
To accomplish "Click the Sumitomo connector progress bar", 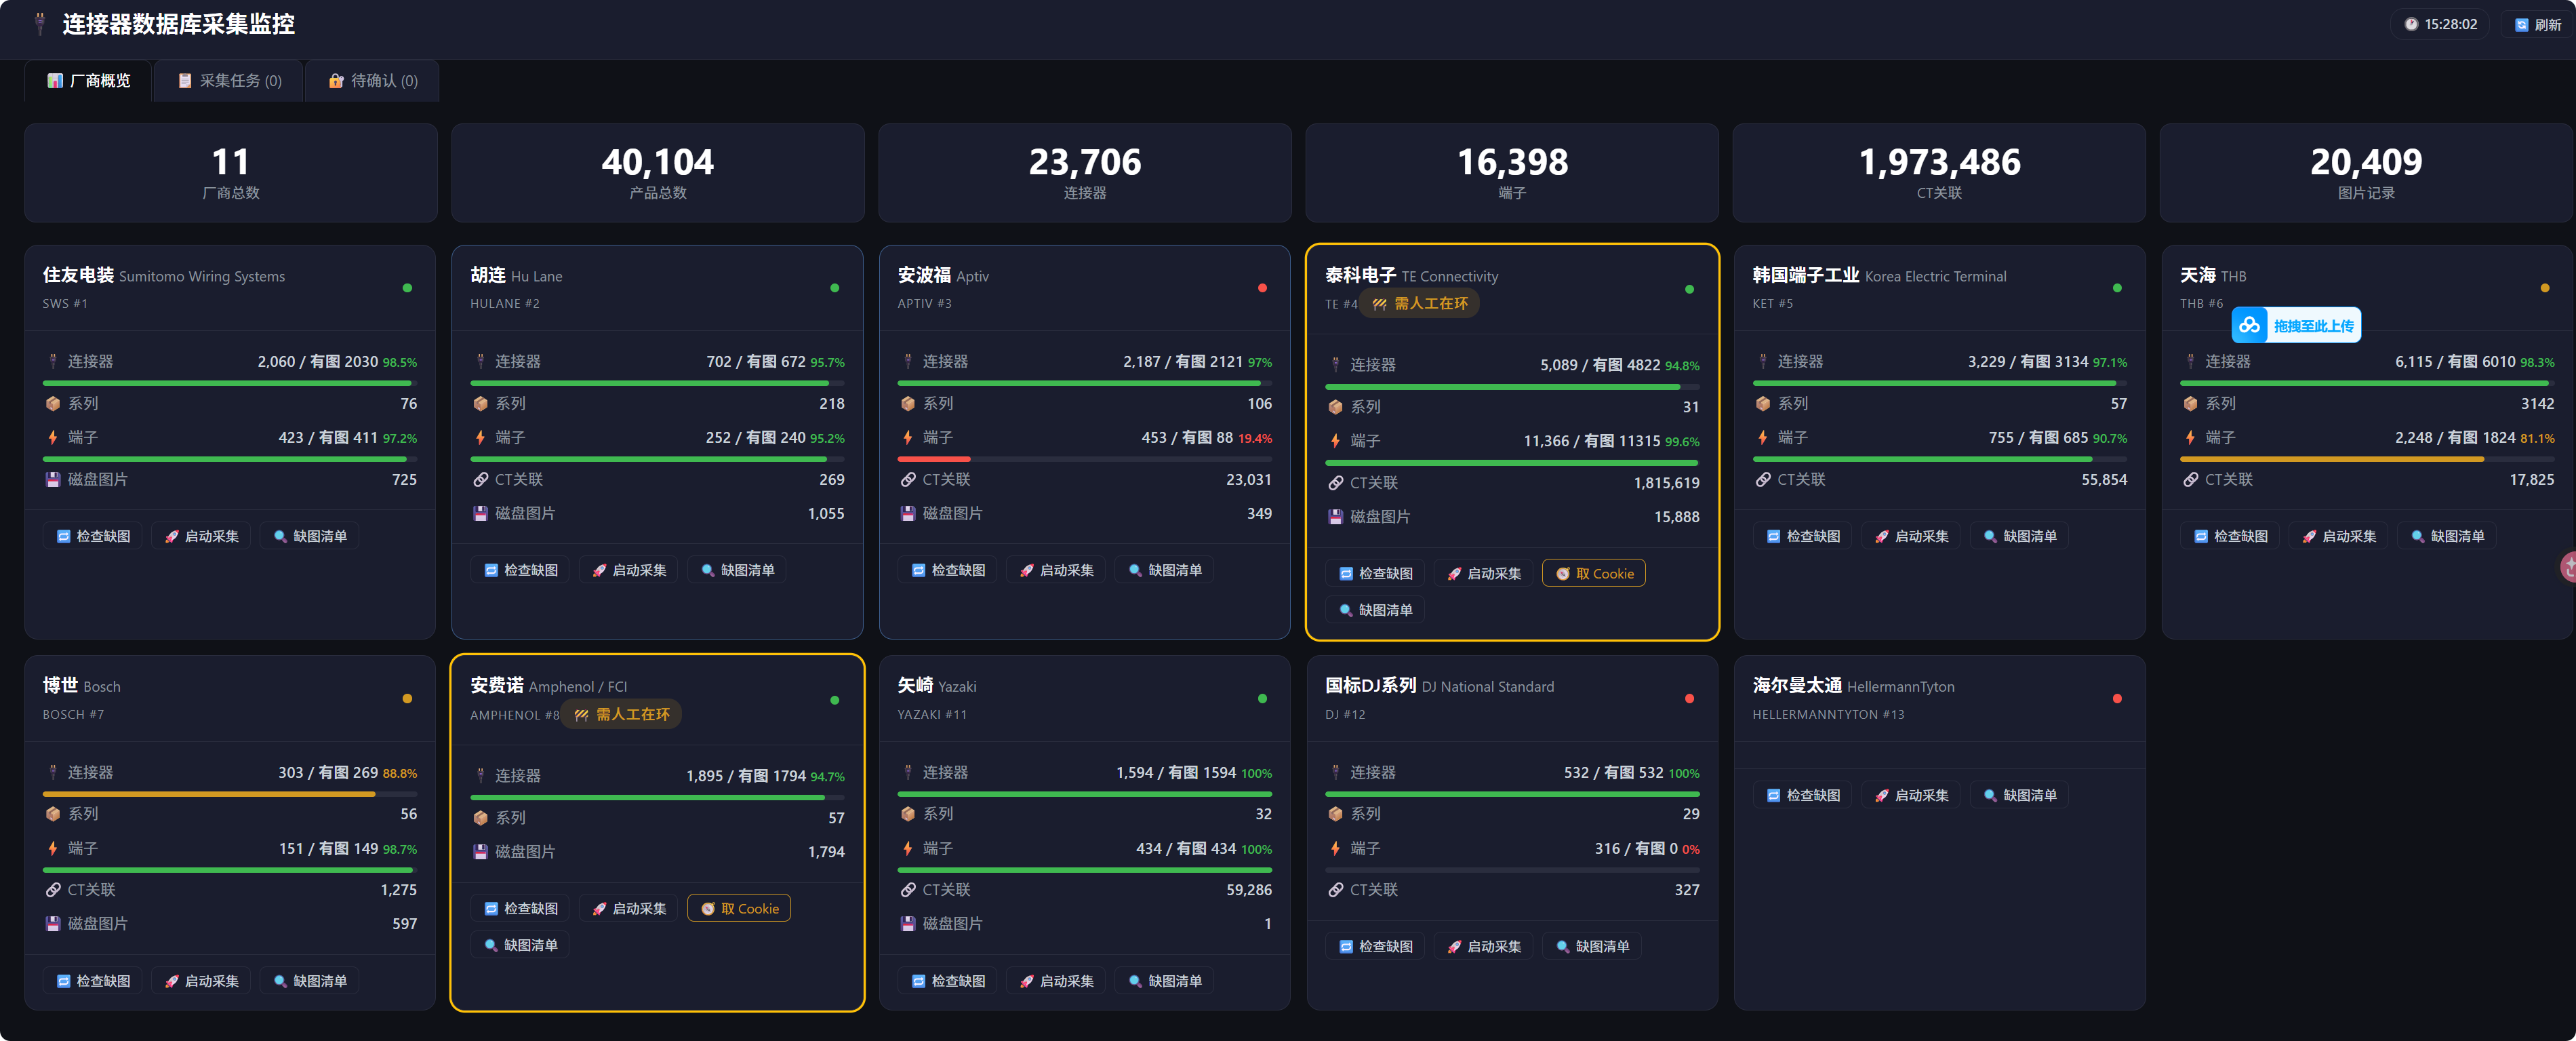I will point(230,383).
